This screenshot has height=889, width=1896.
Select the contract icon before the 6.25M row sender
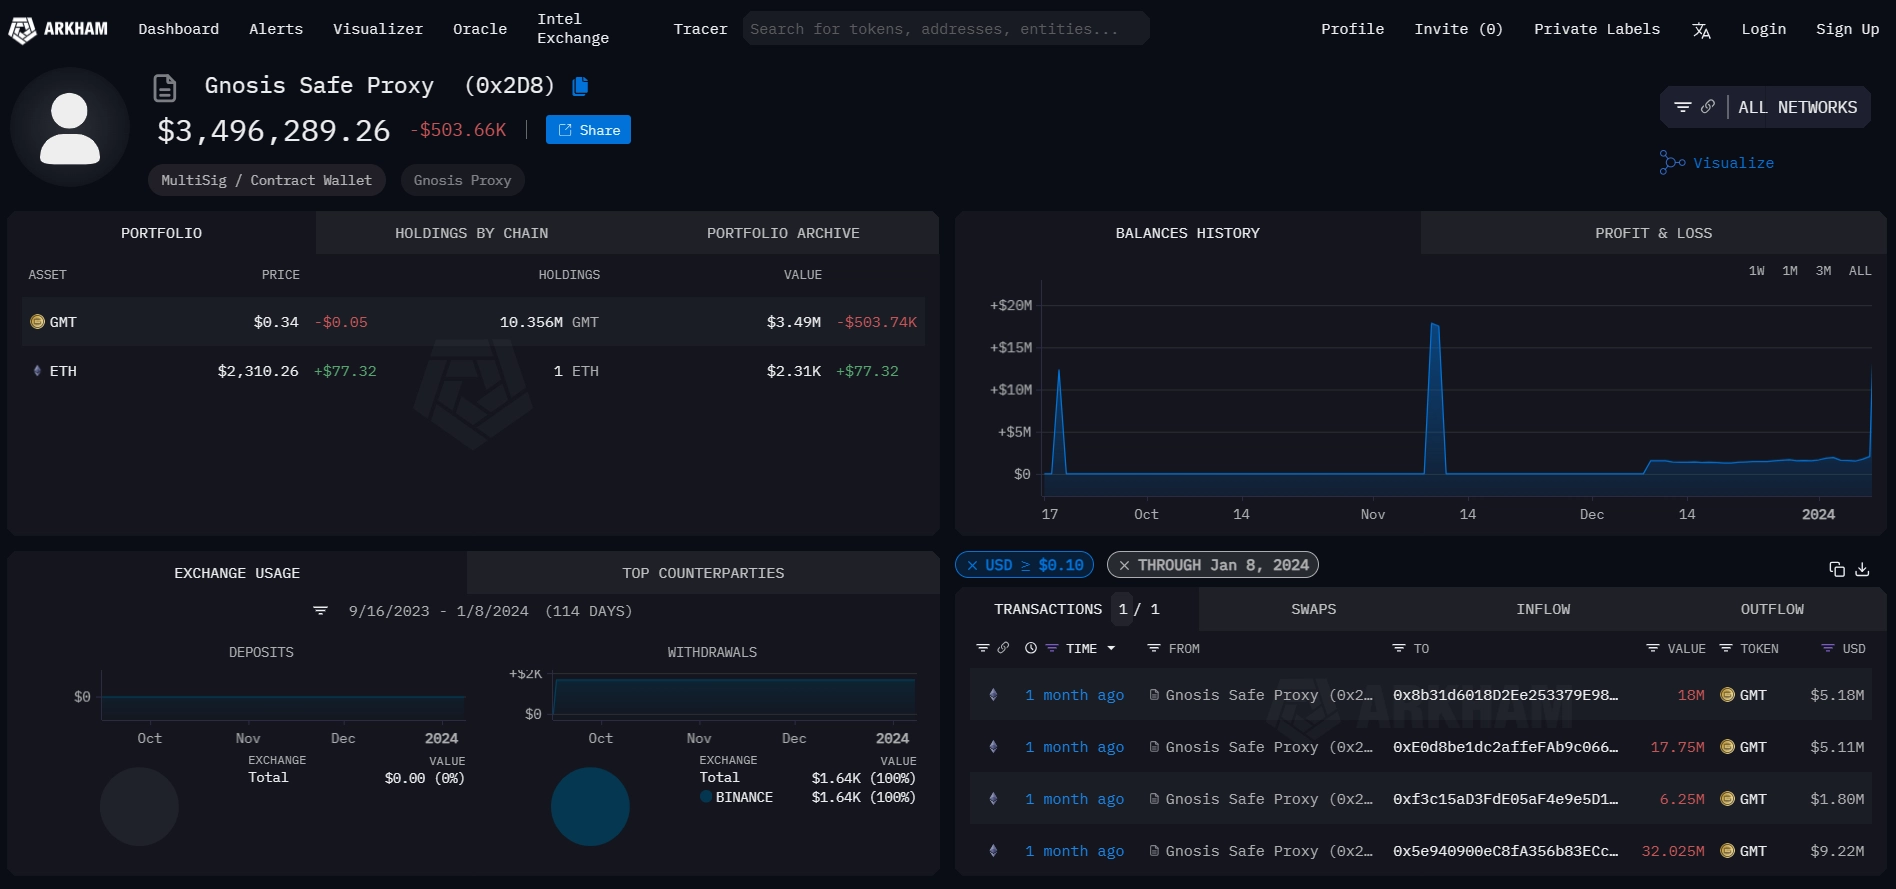click(x=1154, y=799)
